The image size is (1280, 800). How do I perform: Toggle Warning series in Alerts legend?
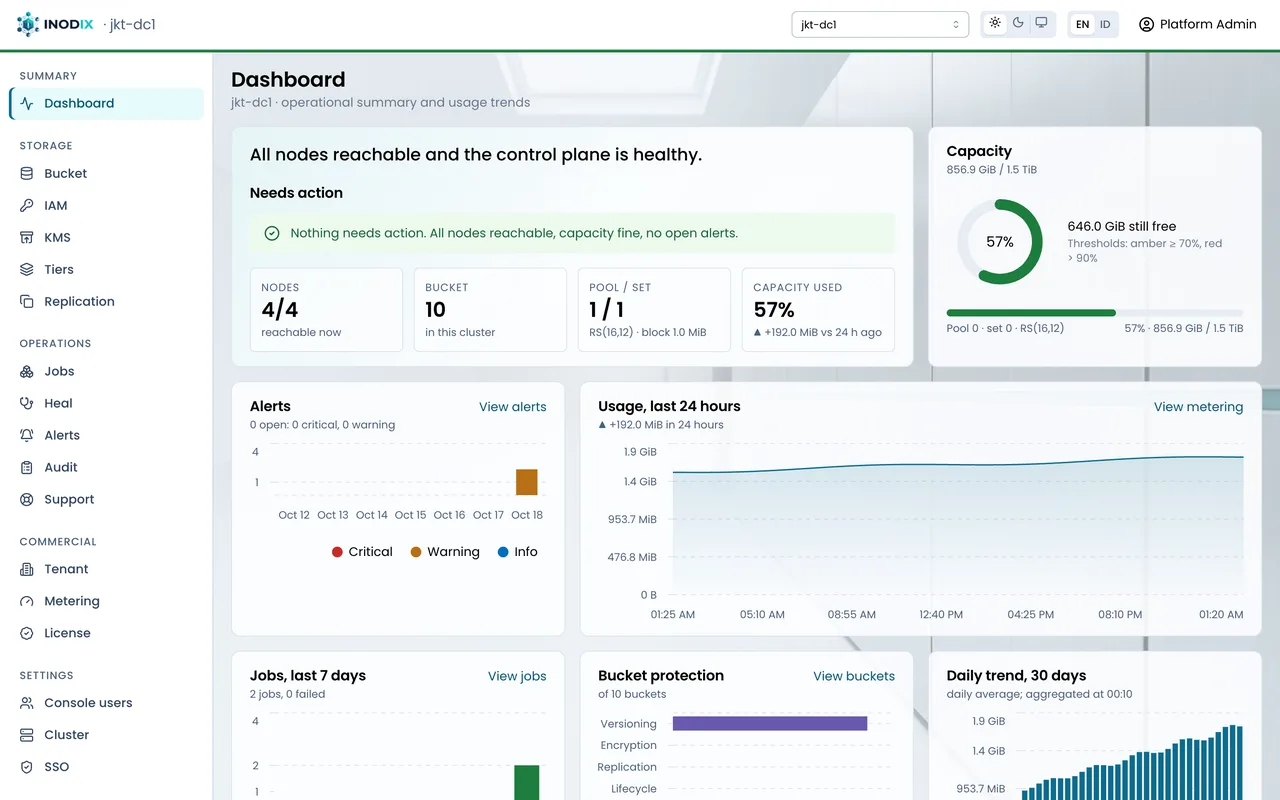pos(445,552)
